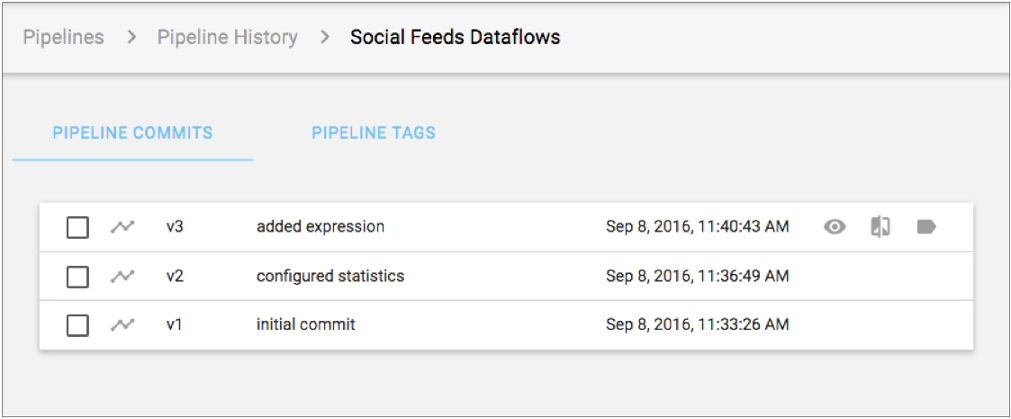Check the v3 commit checkbox
This screenshot has height=419, width=1011.
(78, 227)
